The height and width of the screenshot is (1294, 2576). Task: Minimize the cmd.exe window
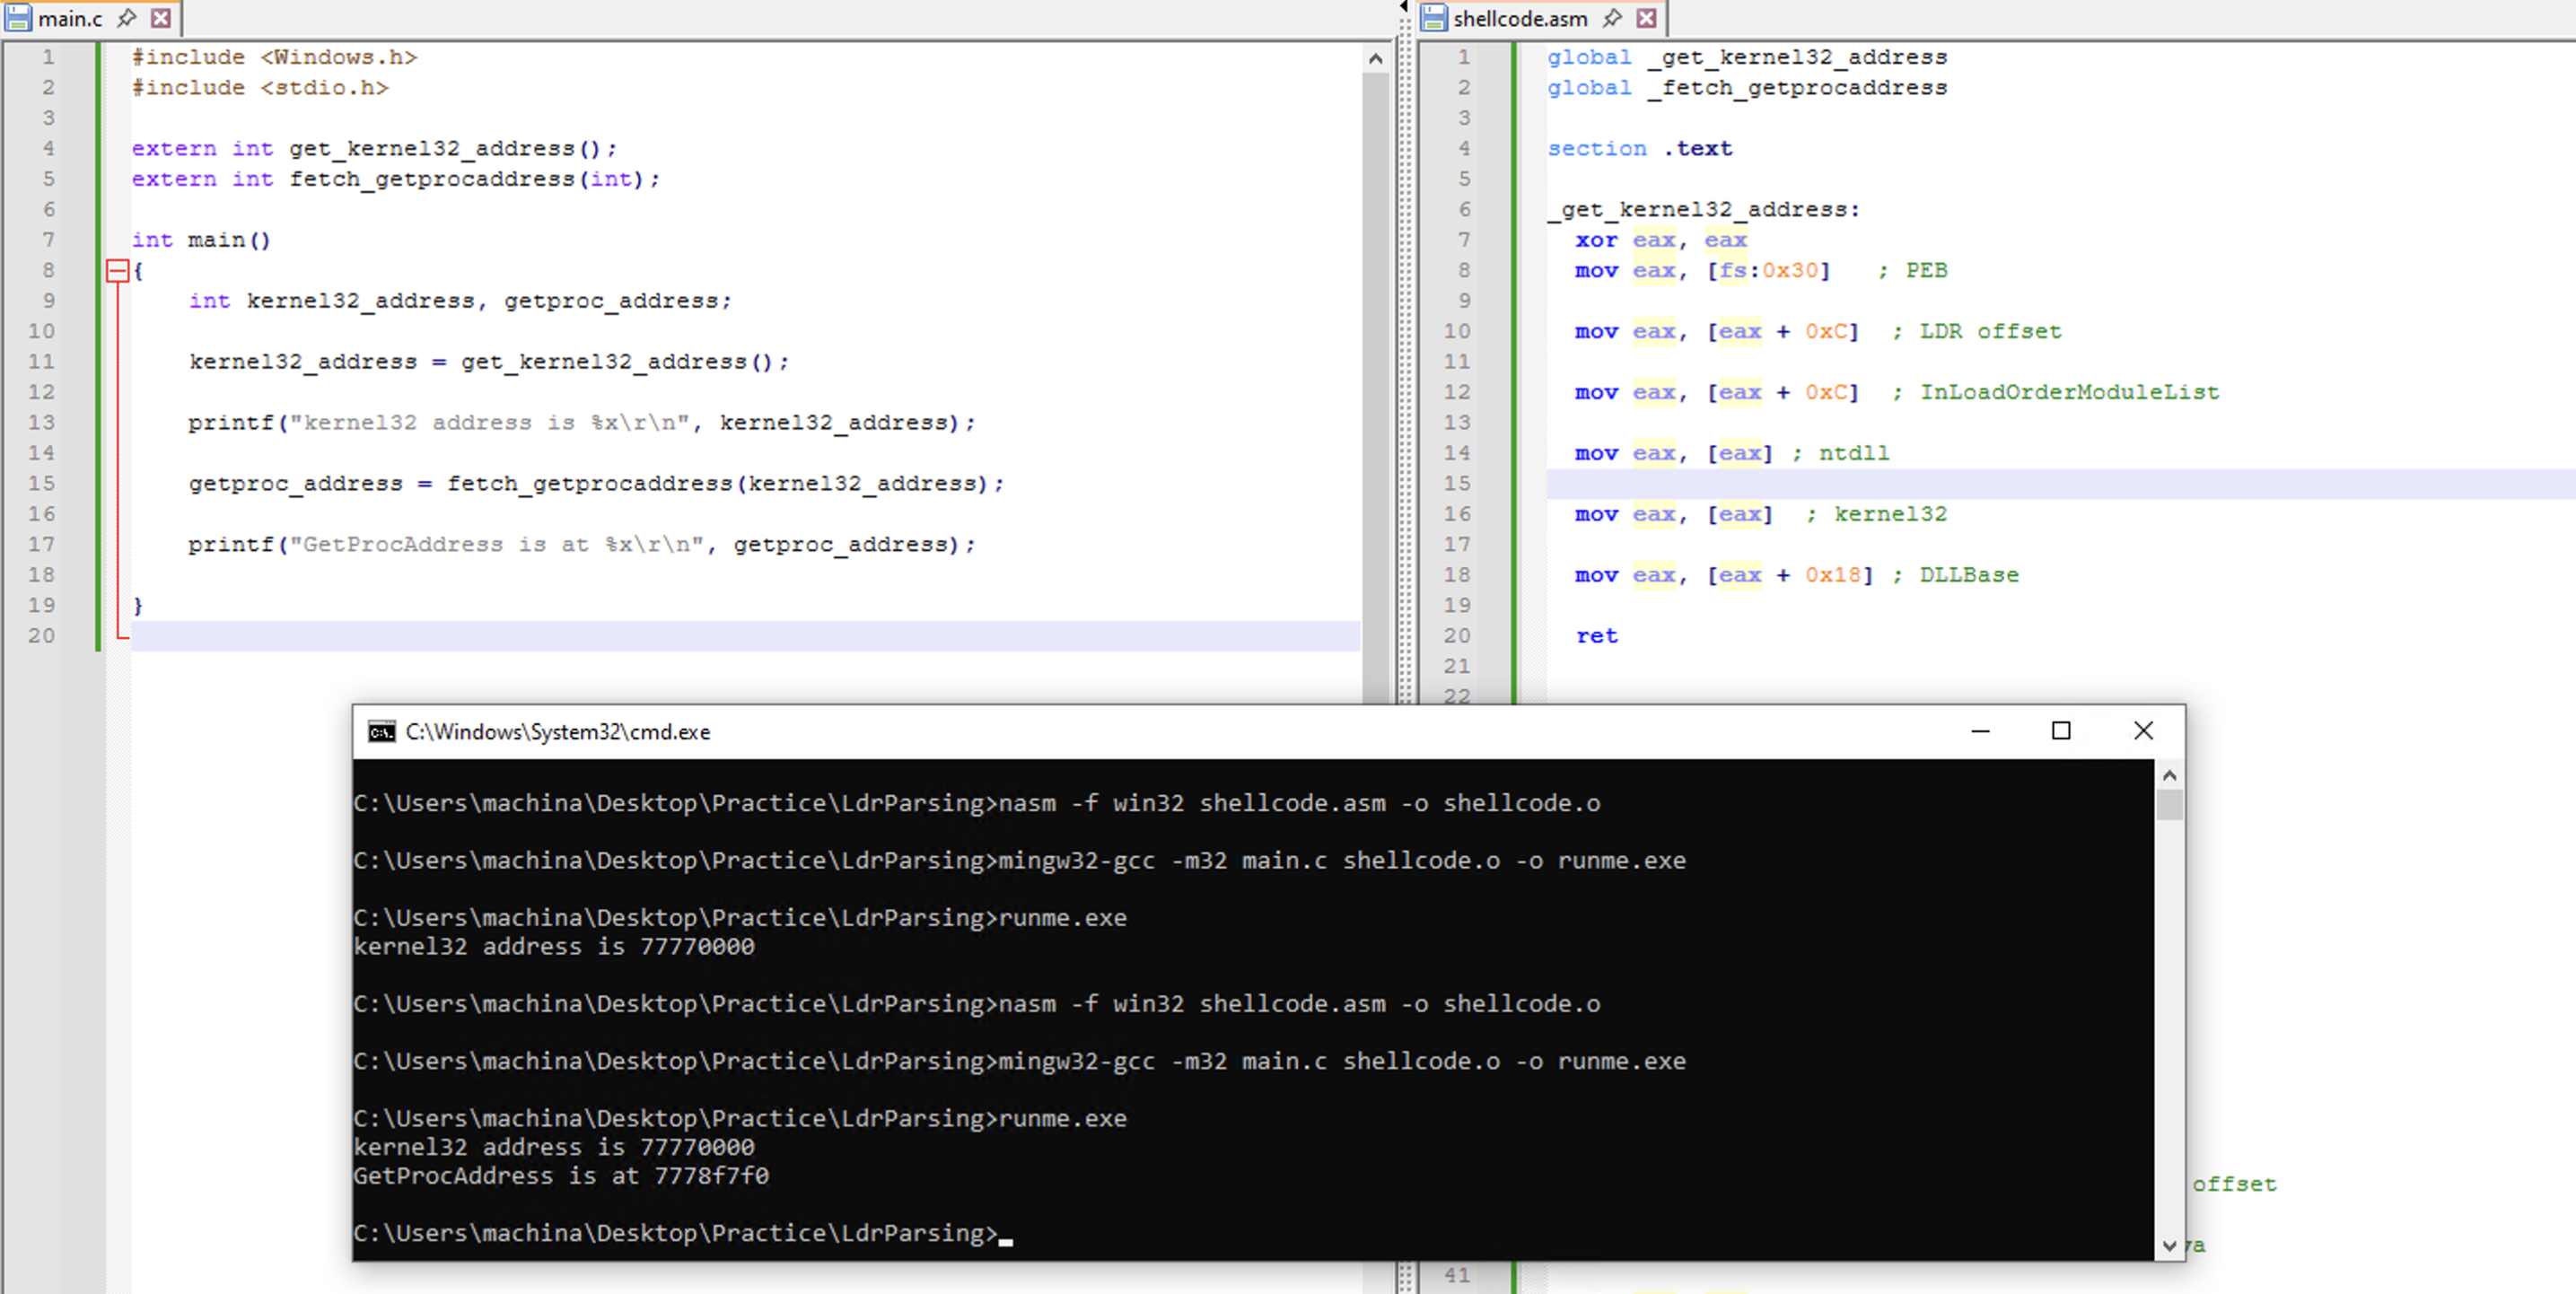coord(1980,731)
